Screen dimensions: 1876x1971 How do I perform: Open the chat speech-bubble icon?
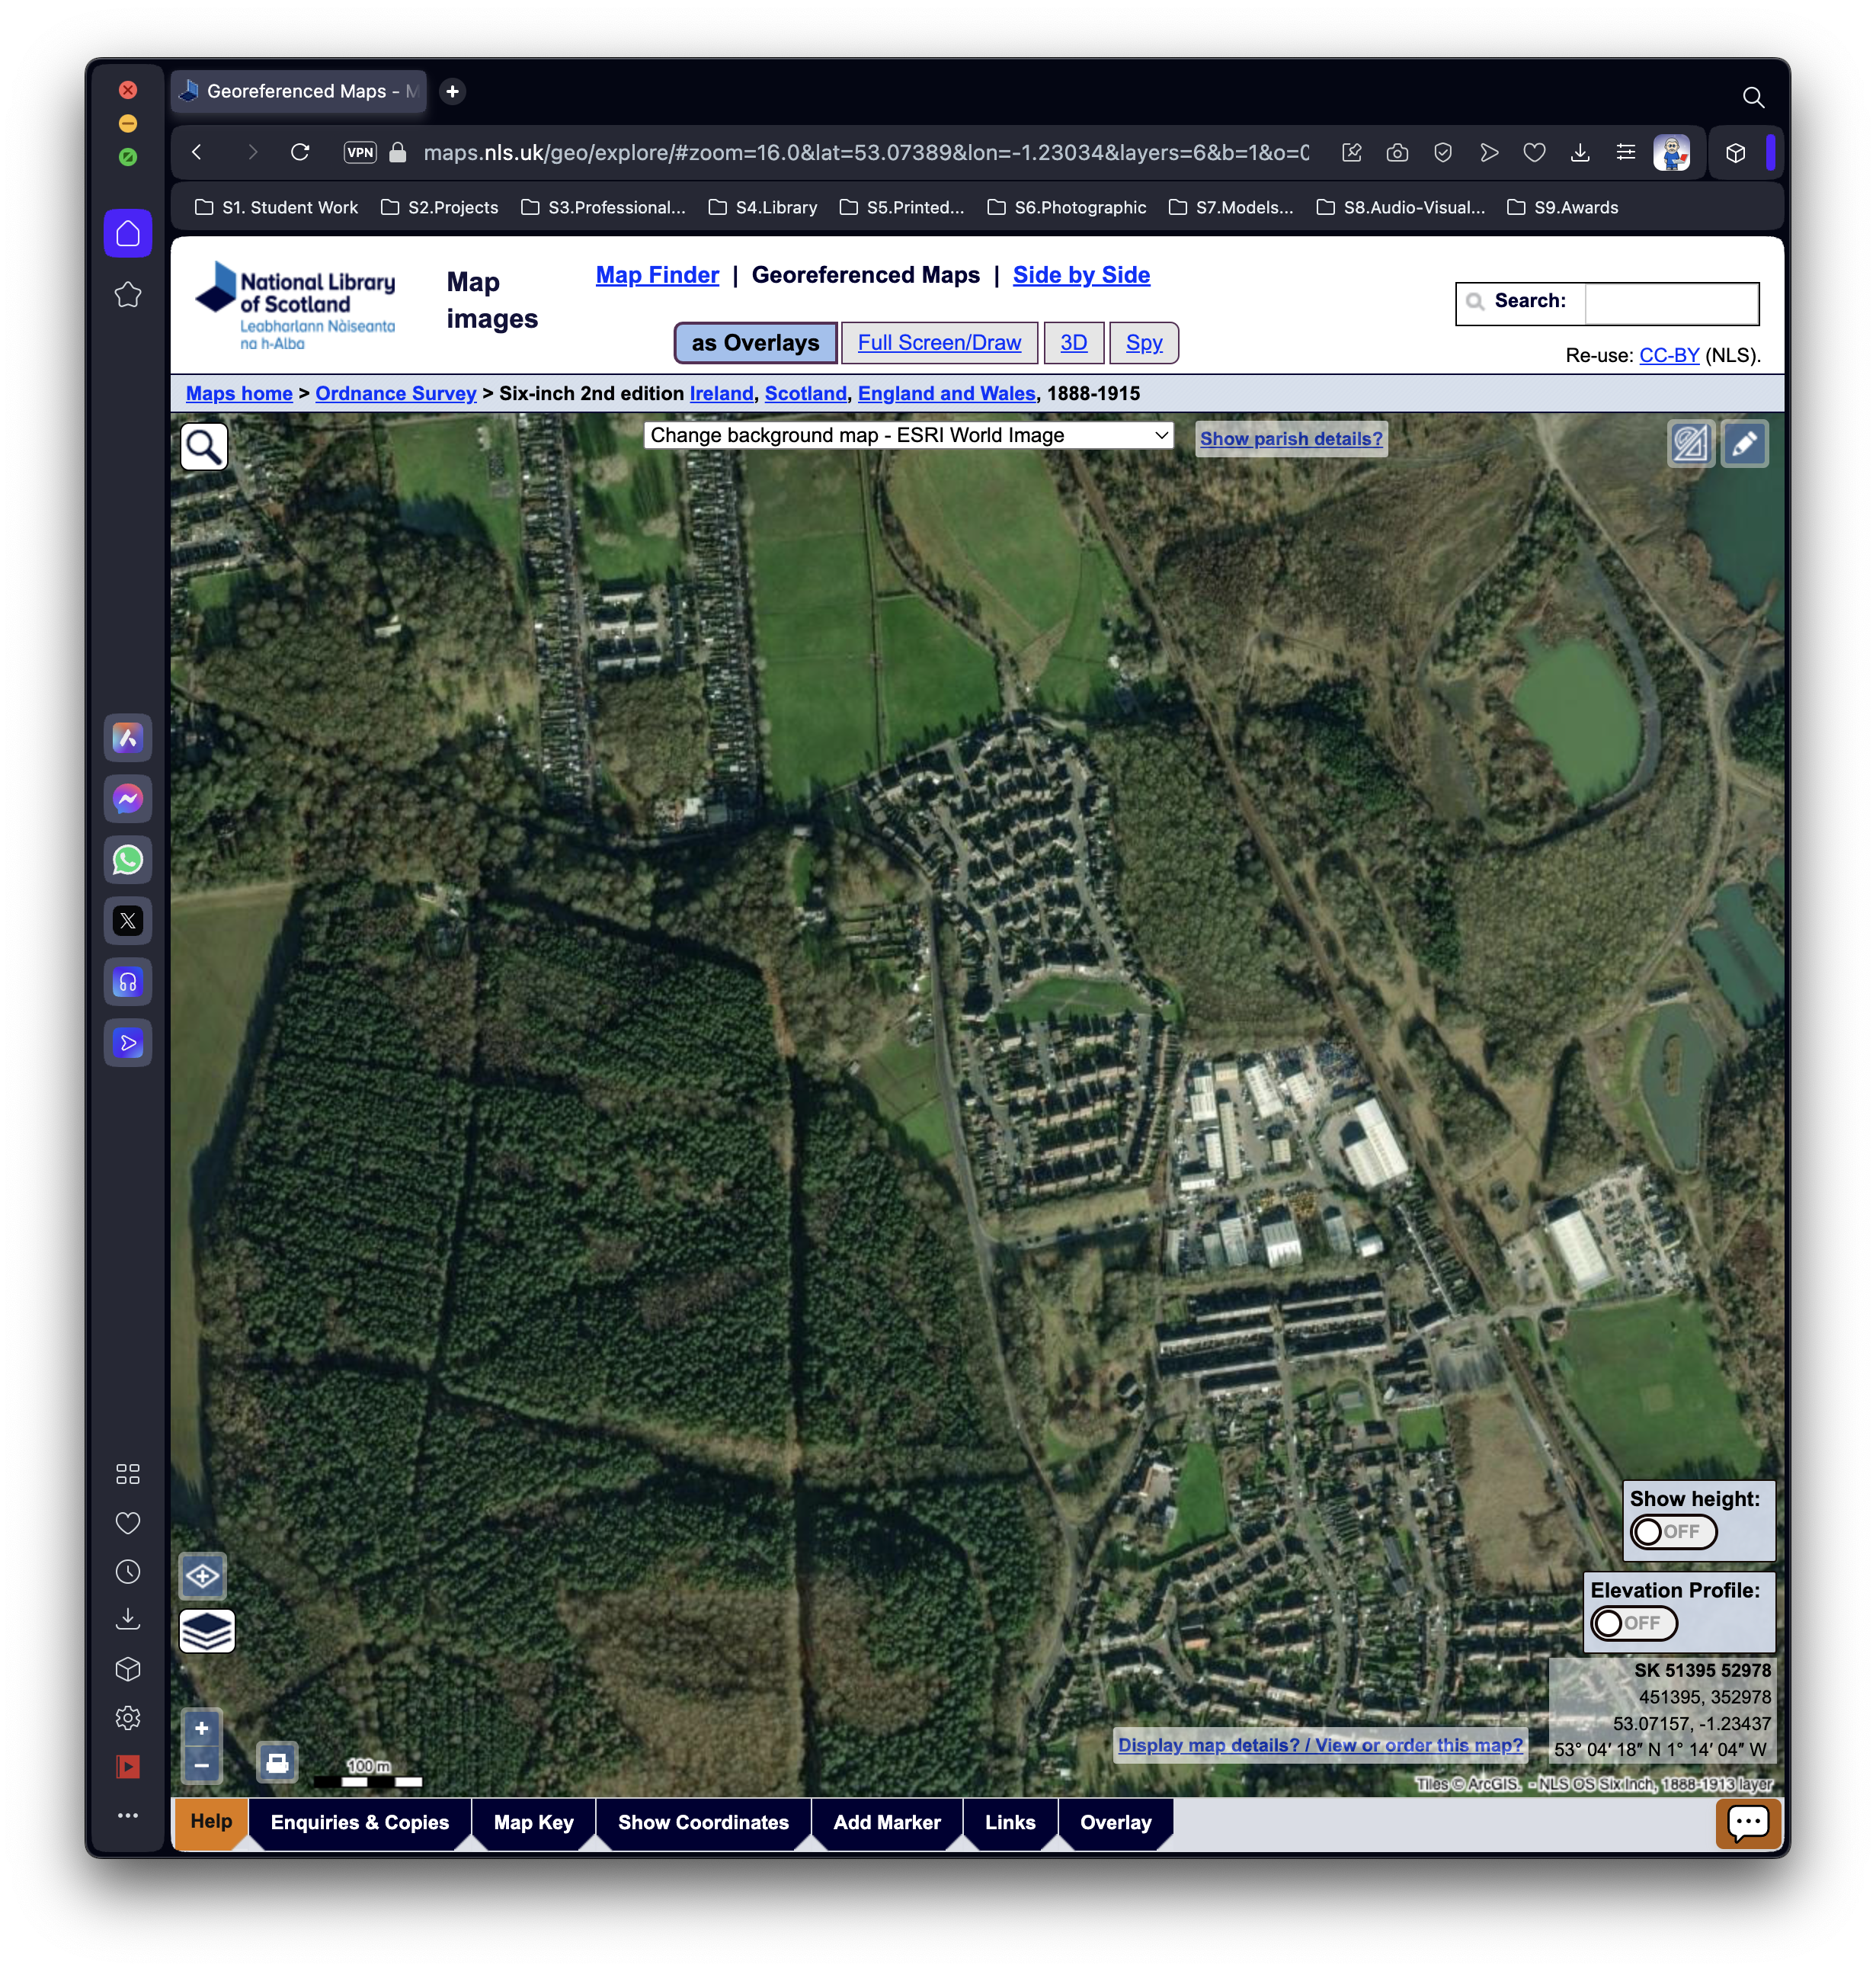1747,1823
